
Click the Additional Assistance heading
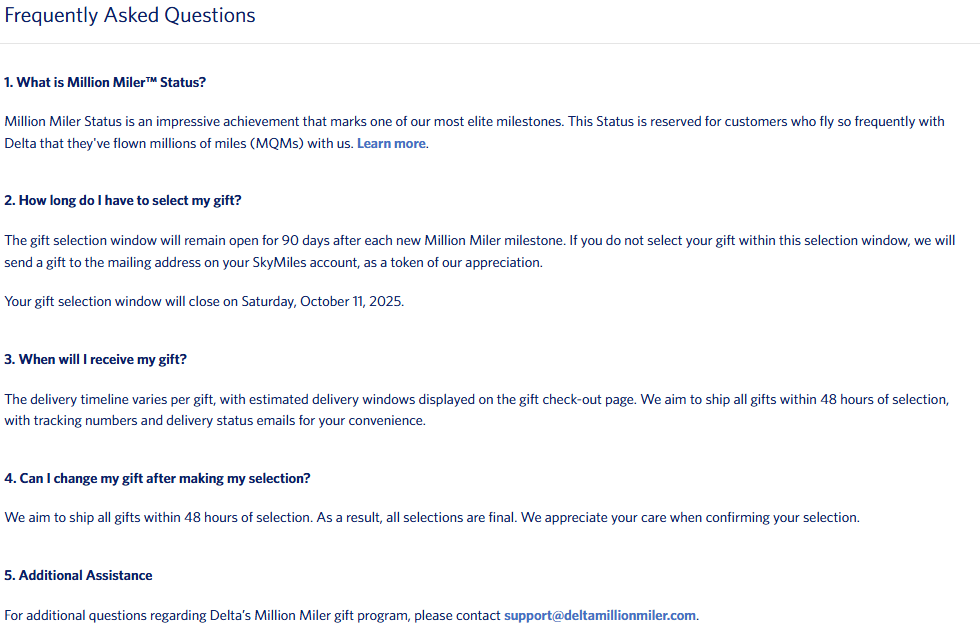(x=78, y=575)
